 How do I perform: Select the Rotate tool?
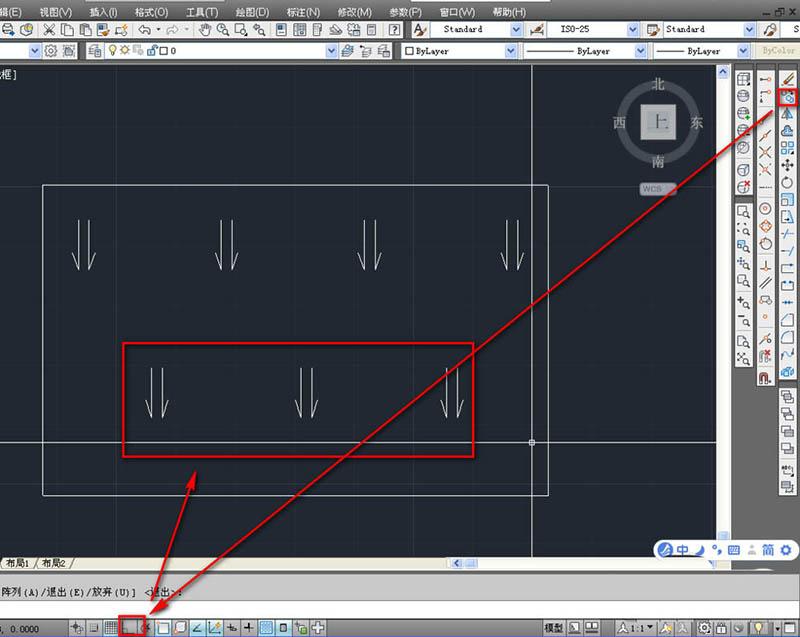(x=788, y=182)
